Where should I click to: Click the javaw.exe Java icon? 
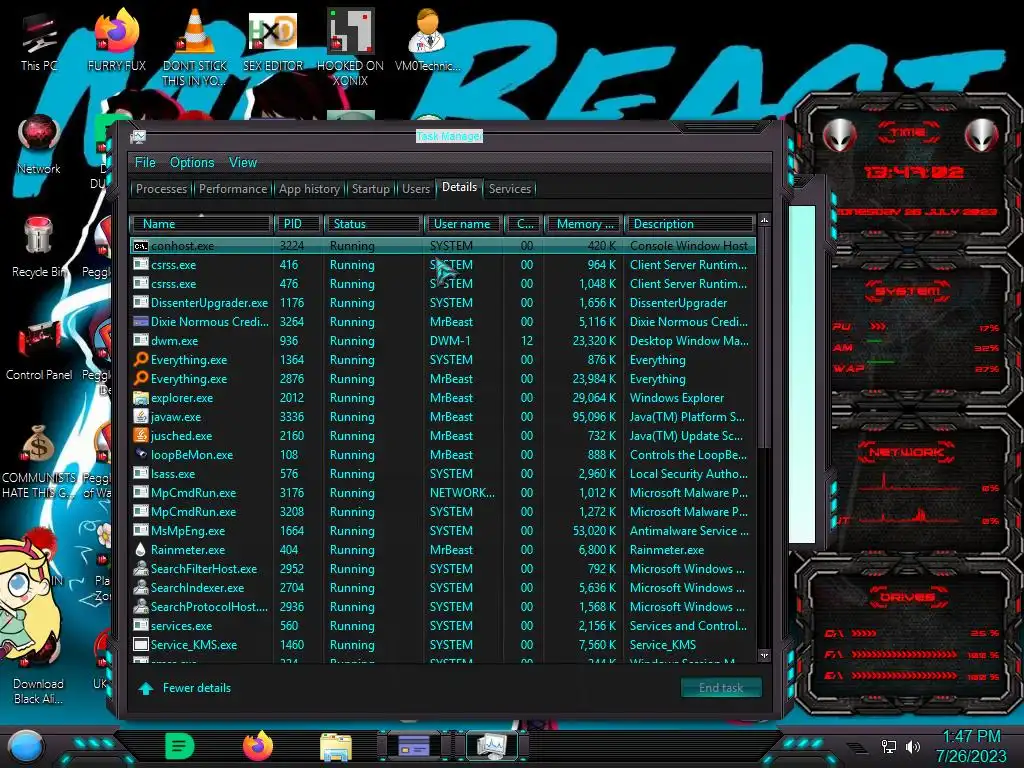point(140,417)
